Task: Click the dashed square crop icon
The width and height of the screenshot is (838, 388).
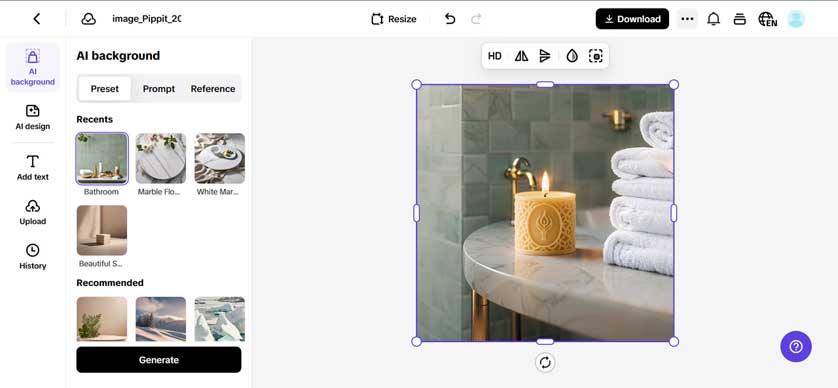Action: click(595, 56)
